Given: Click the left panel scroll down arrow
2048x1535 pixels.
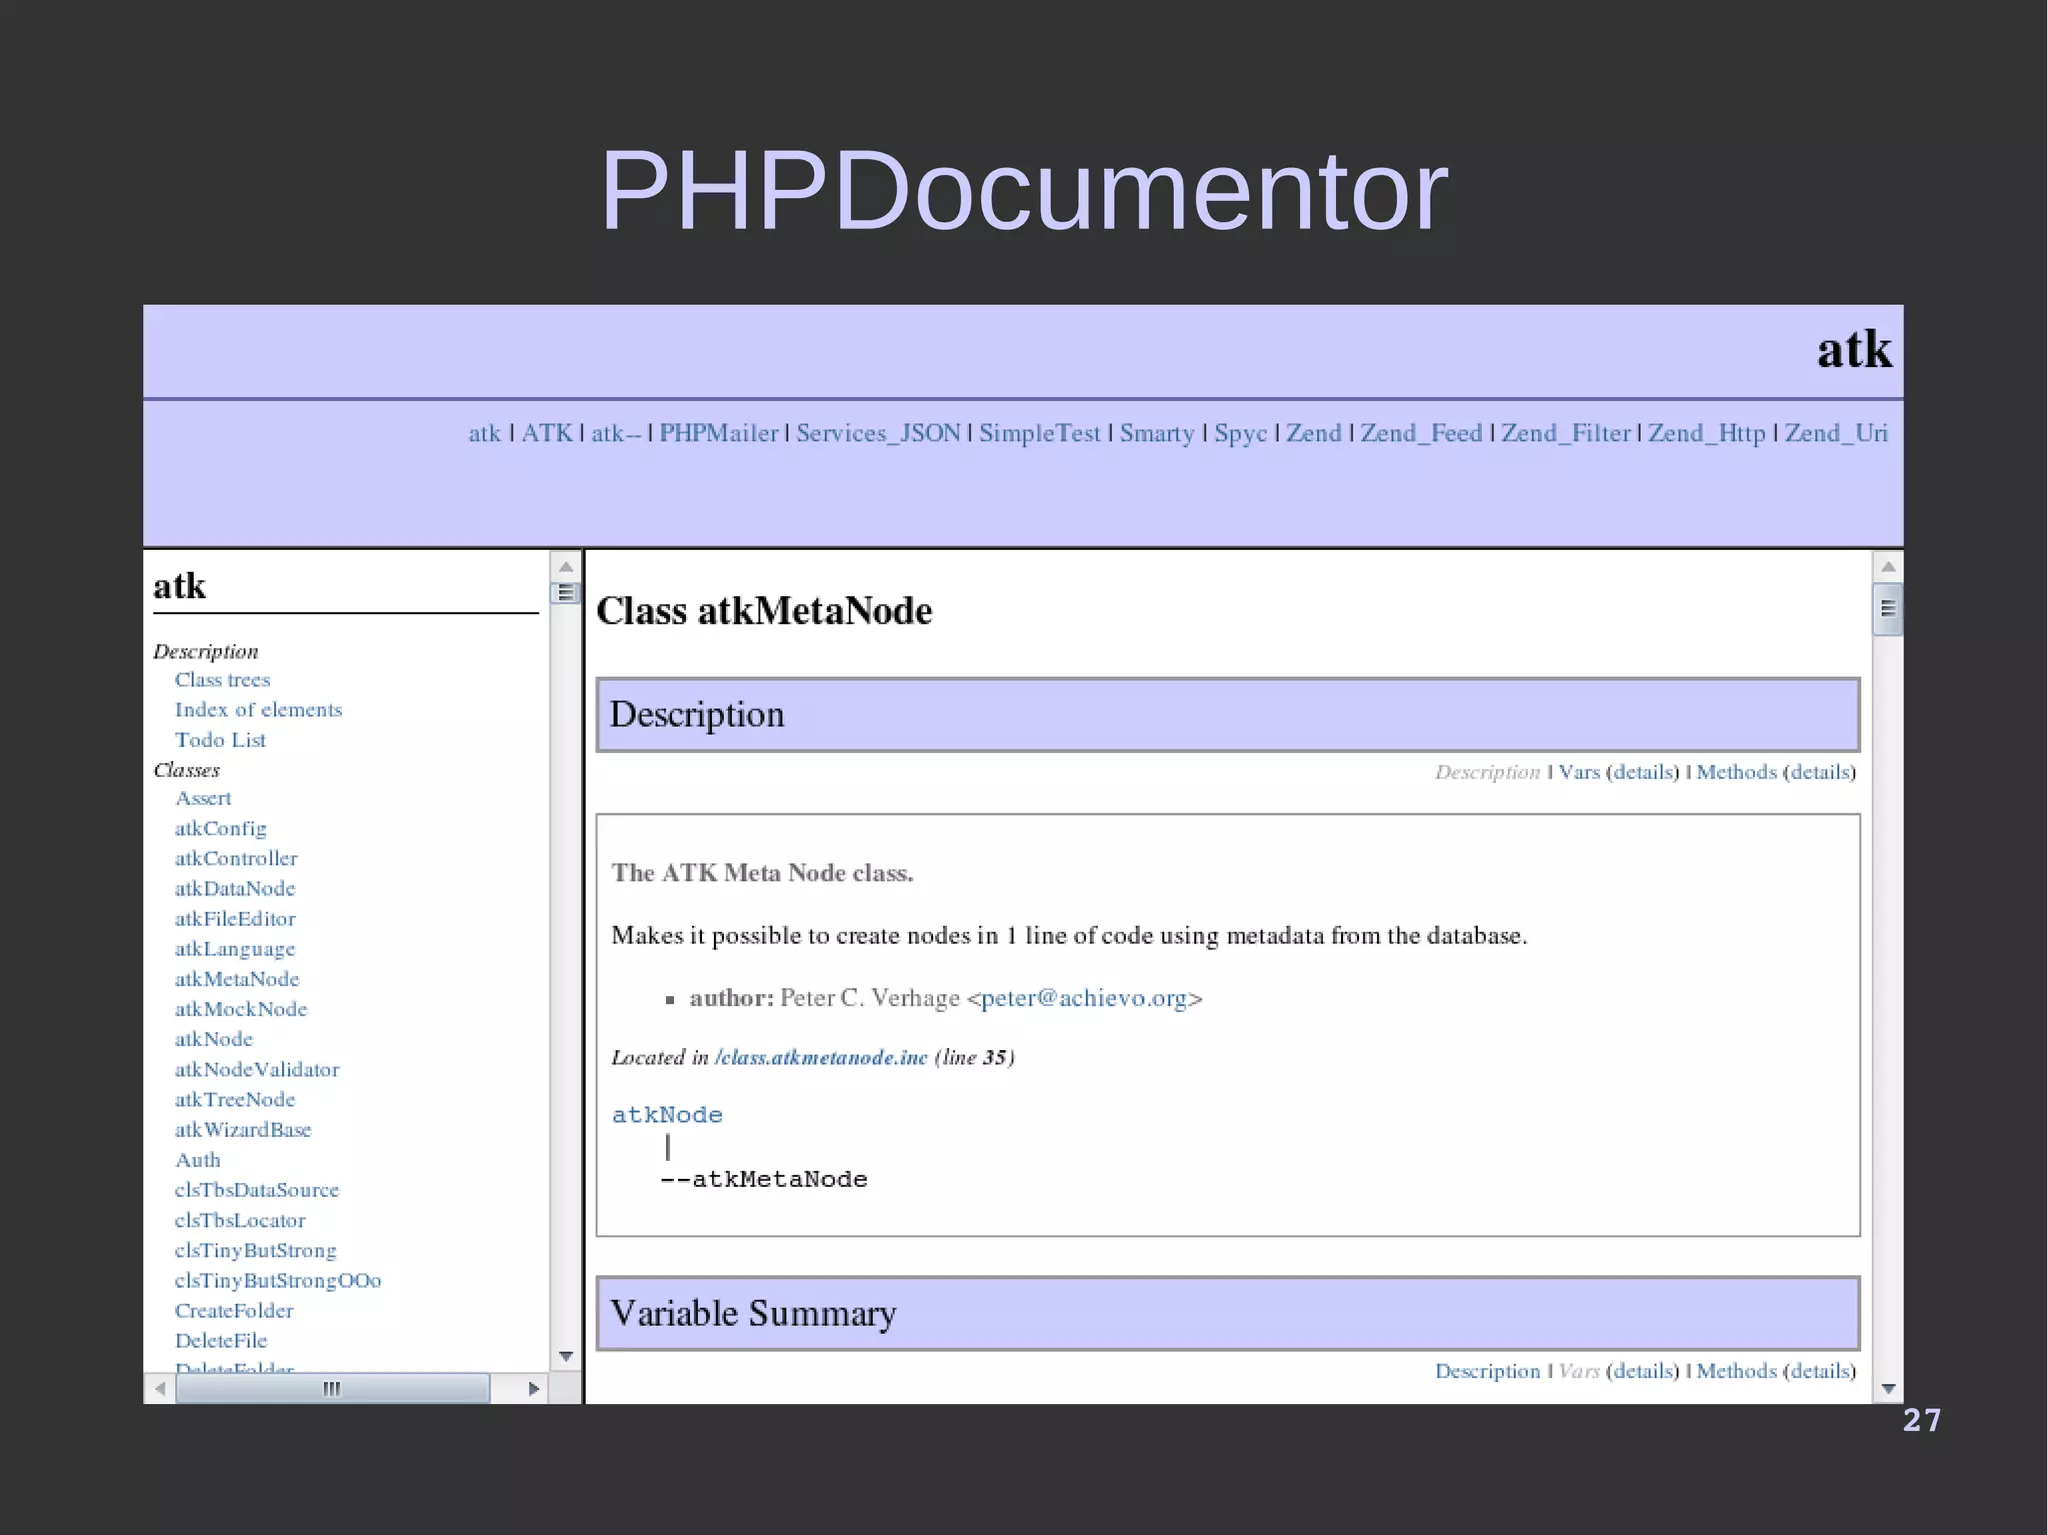Looking at the screenshot, I should pos(566,1356).
